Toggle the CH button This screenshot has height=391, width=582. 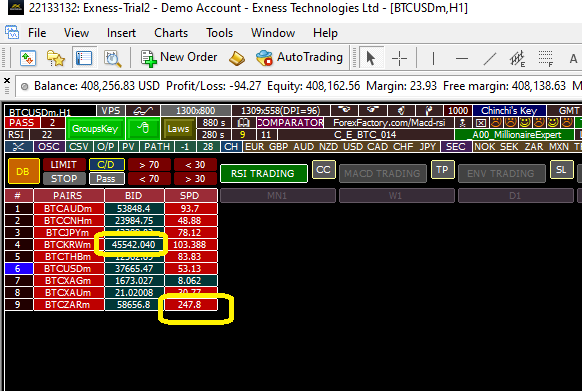click(x=231, y=147)
